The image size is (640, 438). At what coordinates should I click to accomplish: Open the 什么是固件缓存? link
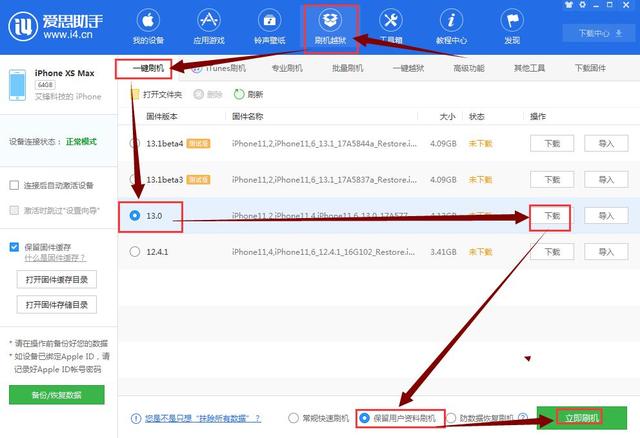[x=55, y=258]
